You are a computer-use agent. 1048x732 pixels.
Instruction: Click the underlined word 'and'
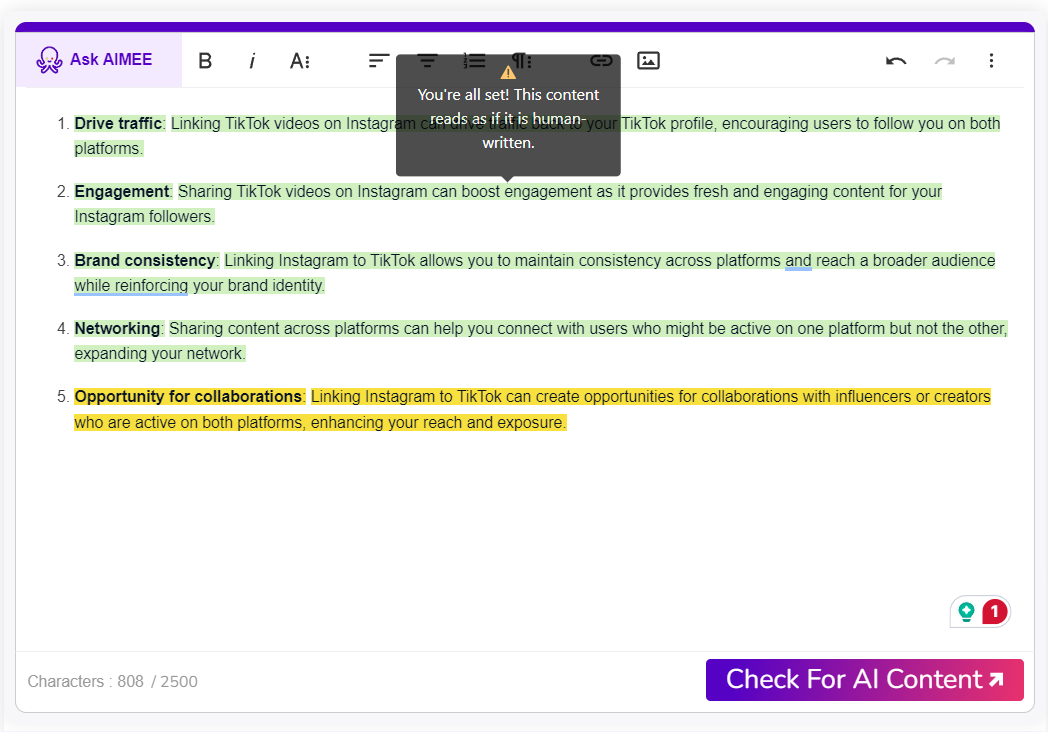pos(798,261)
